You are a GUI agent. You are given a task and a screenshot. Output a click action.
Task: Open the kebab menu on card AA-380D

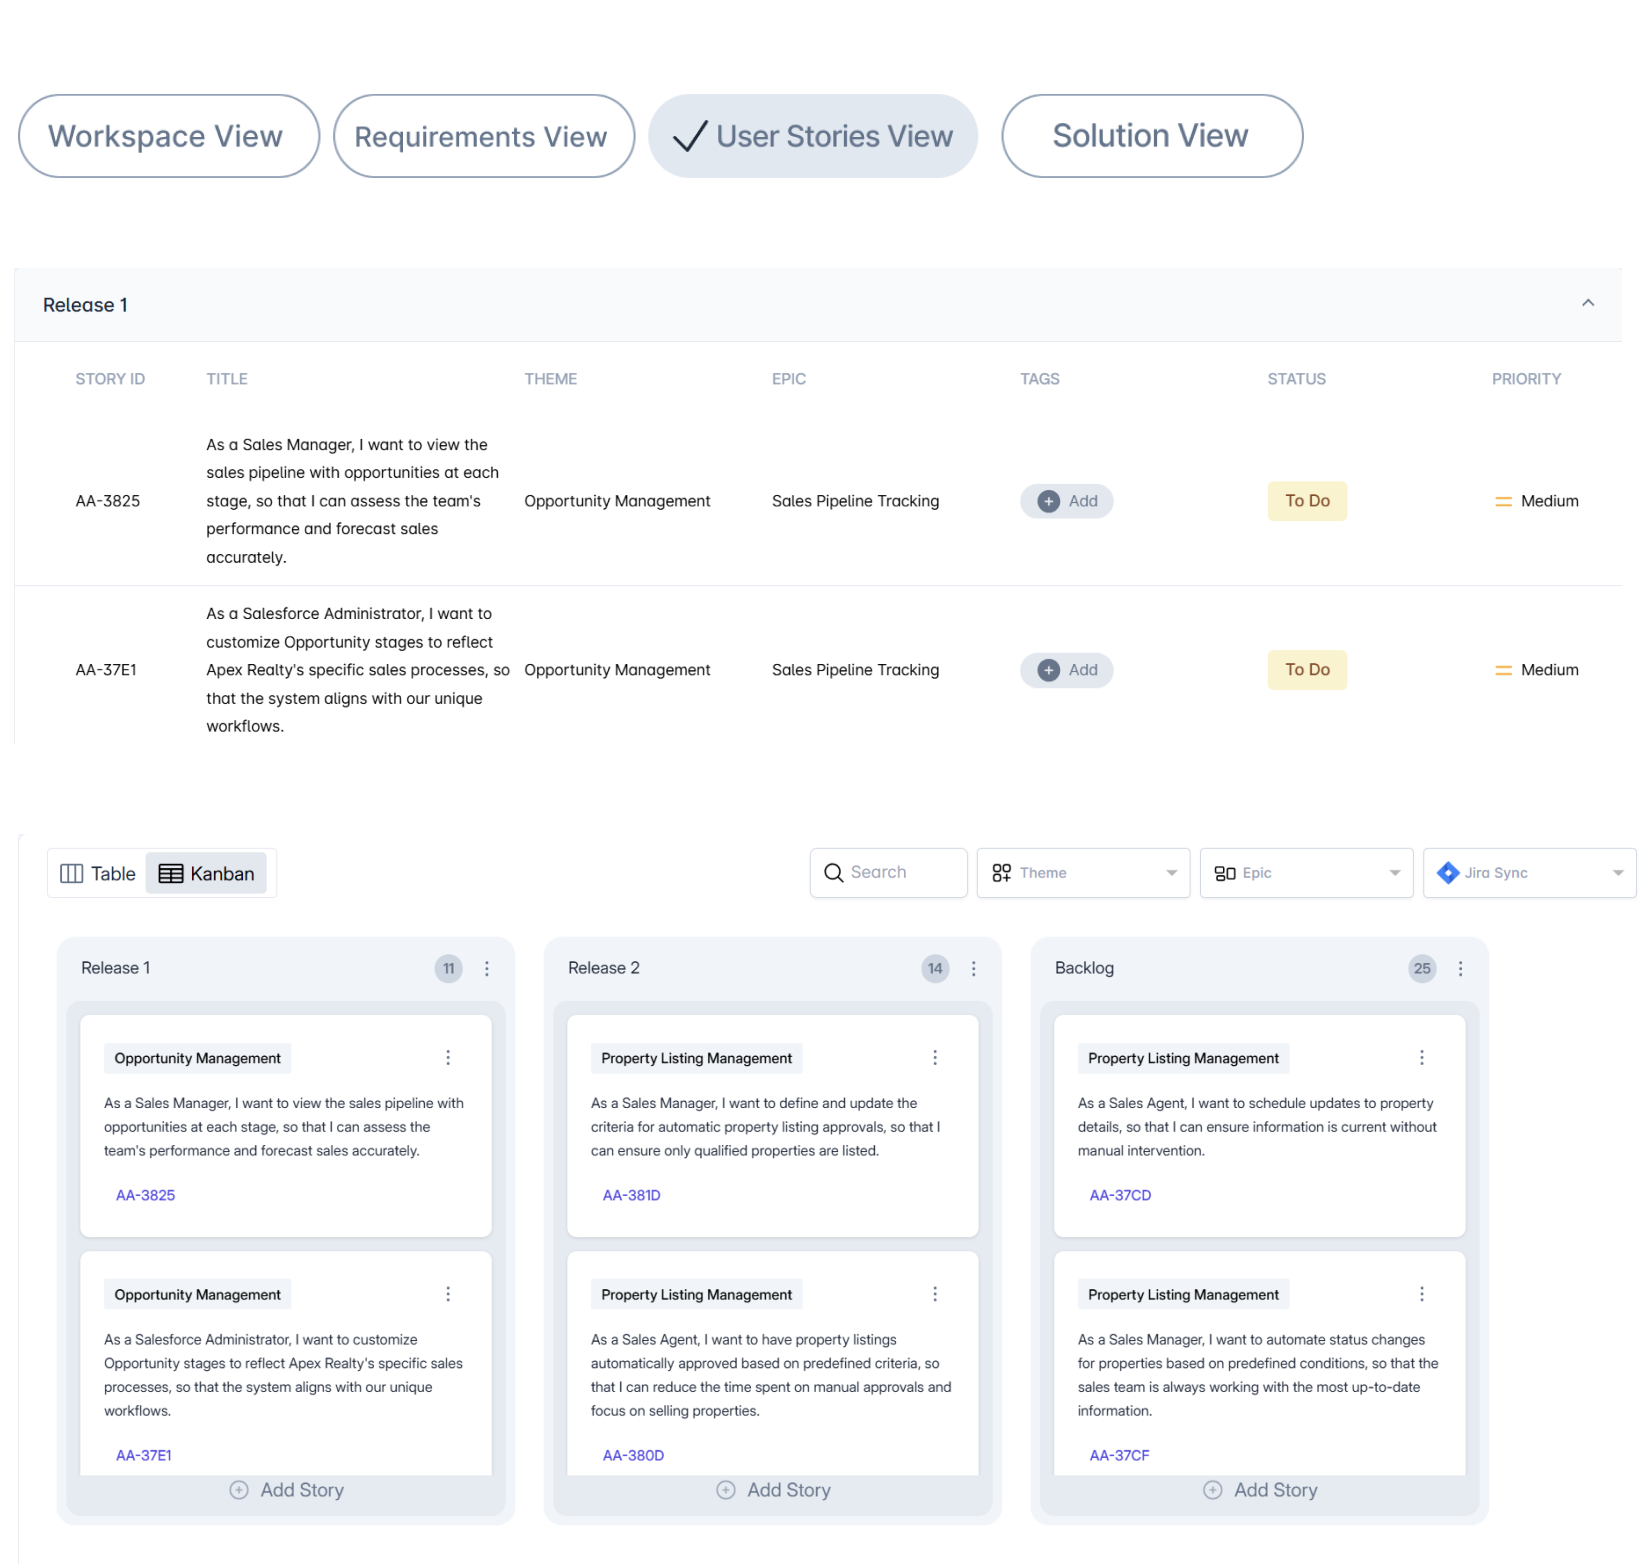click(x=935, y=1293)
